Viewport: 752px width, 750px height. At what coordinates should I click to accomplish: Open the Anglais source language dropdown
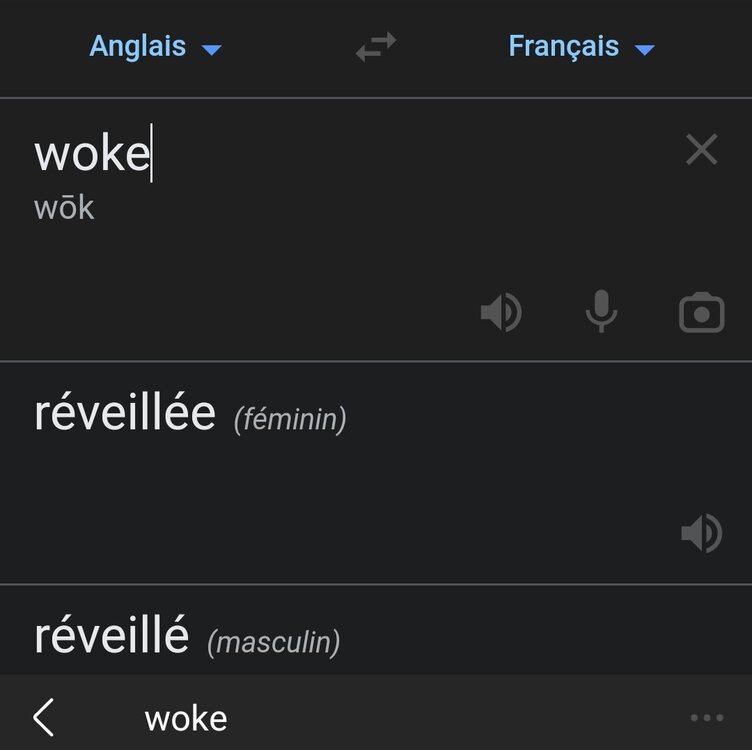pyautogui.click(x=155, y=47)
